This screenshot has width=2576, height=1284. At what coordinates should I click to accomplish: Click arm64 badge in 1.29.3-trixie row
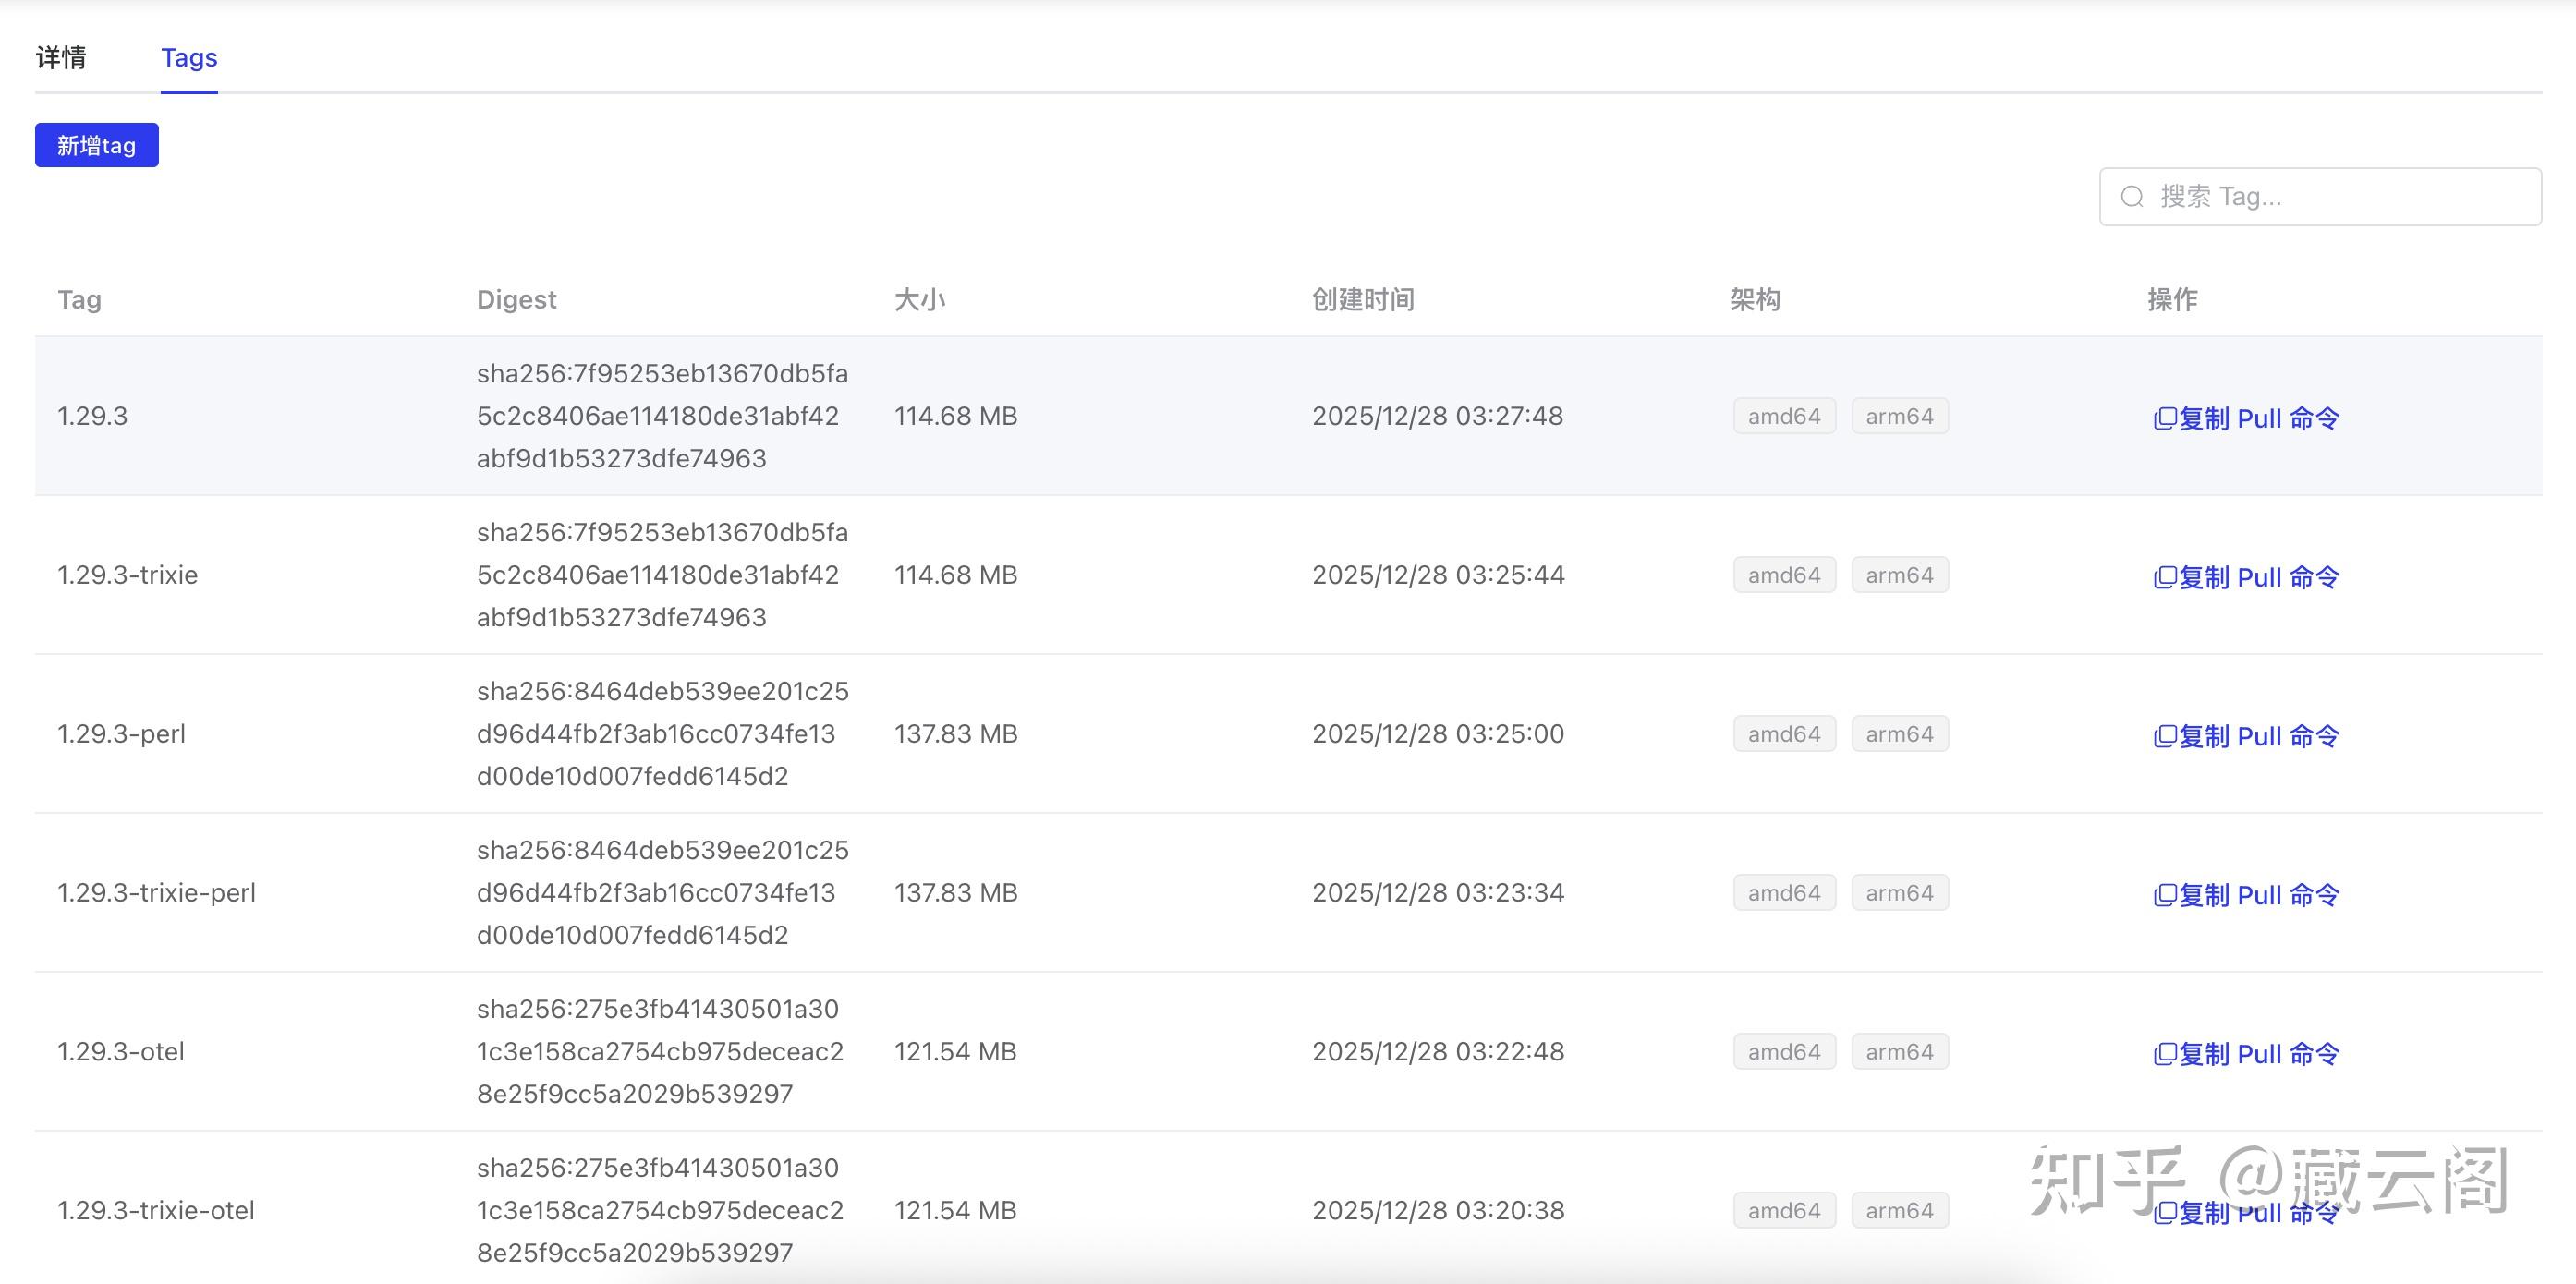point(1899,575)
